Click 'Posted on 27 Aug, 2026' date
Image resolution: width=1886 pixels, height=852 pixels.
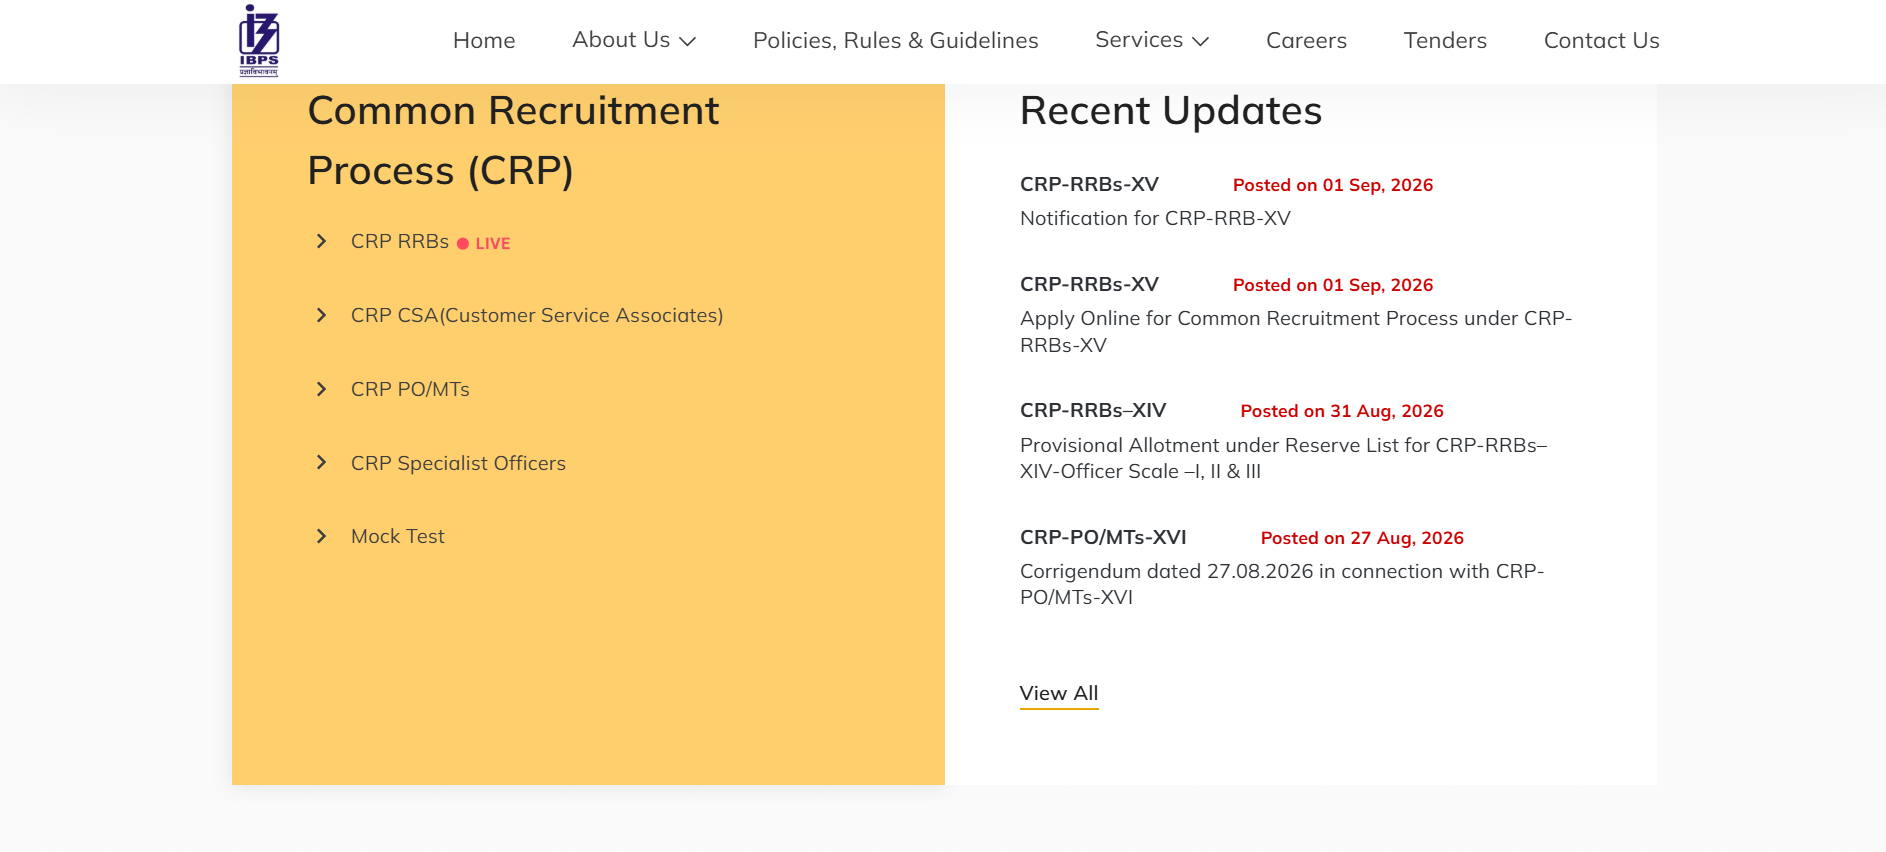coord(1362,538)
